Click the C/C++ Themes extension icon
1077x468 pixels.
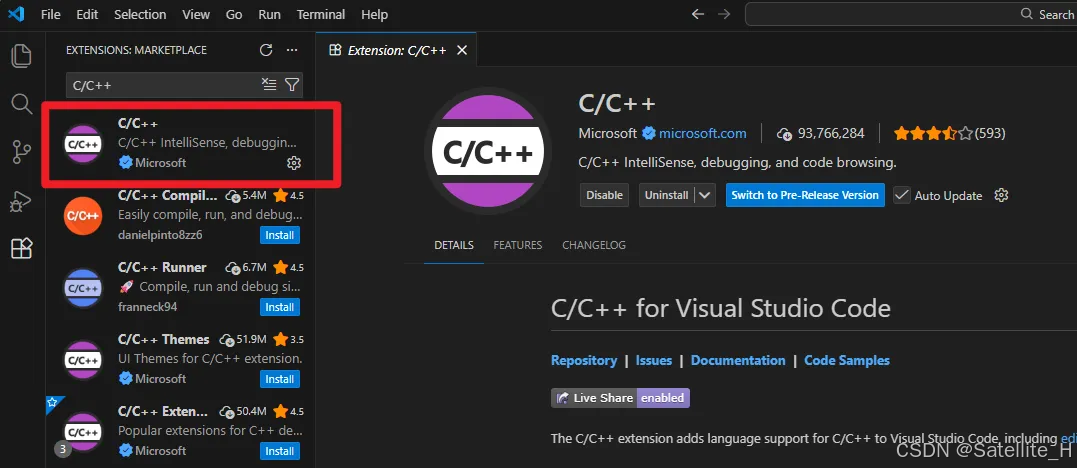point(83,359)
